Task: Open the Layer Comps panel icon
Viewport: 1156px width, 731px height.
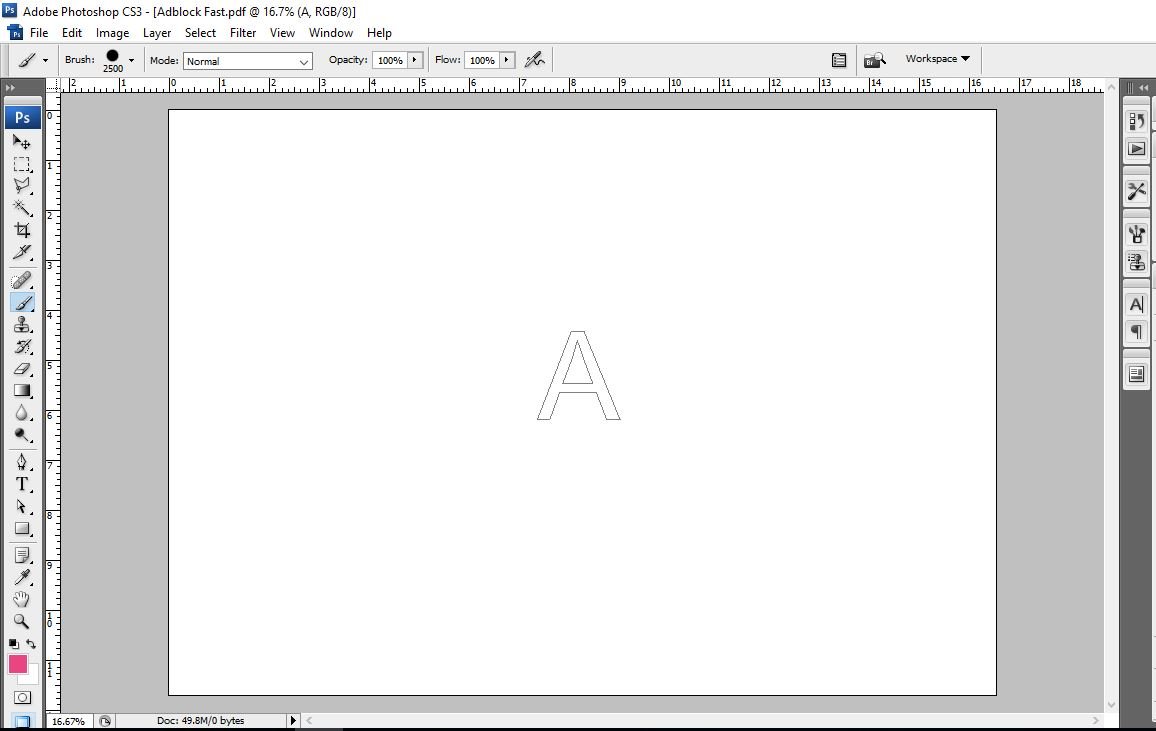Action: point(1136,374)
